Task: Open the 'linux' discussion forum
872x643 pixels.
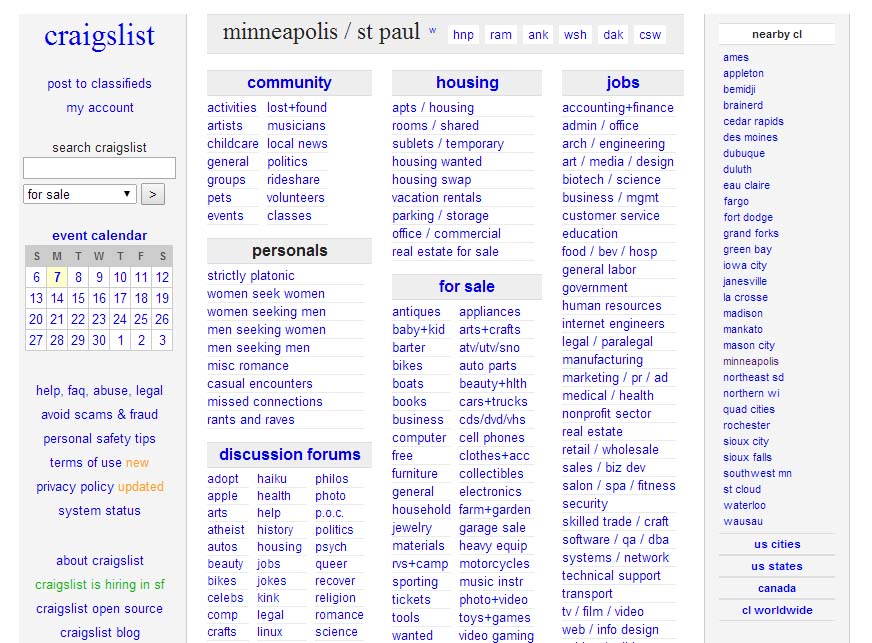Action: (x=270, y=632)
